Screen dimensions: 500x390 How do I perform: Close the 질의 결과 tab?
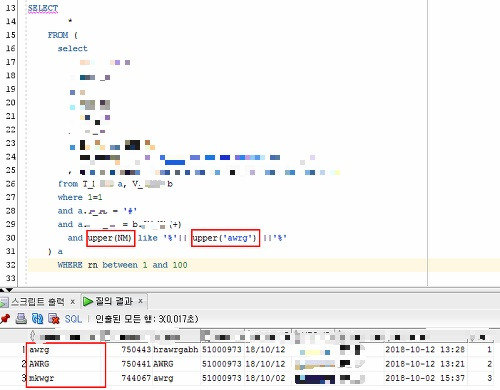(x=141, y=301)
